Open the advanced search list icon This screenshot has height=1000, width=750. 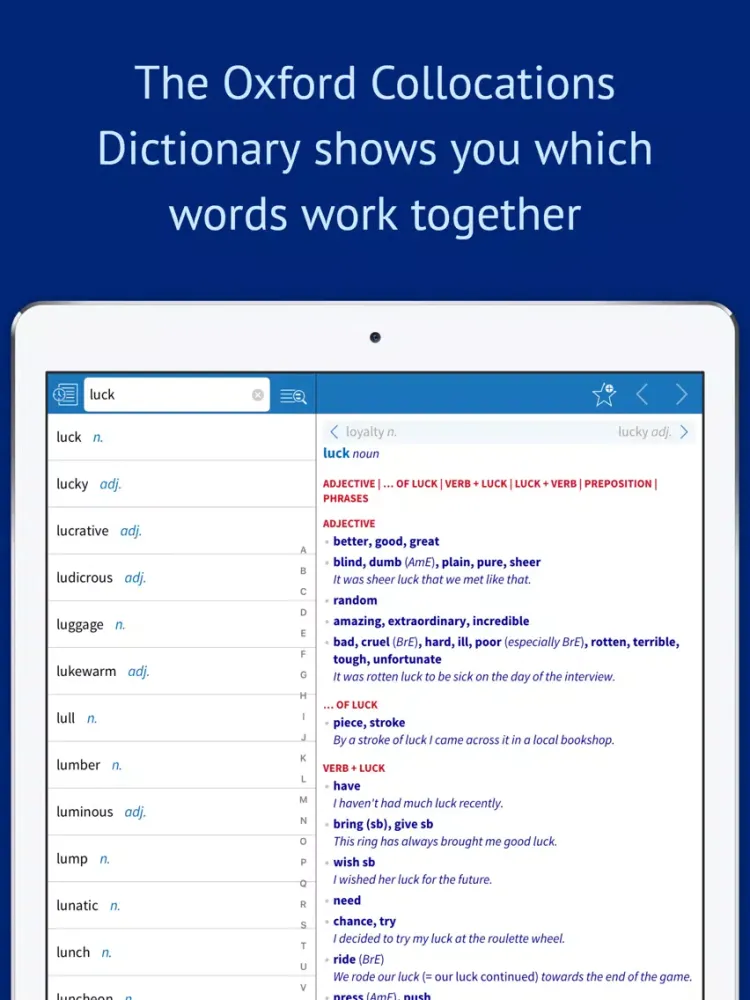293,396
